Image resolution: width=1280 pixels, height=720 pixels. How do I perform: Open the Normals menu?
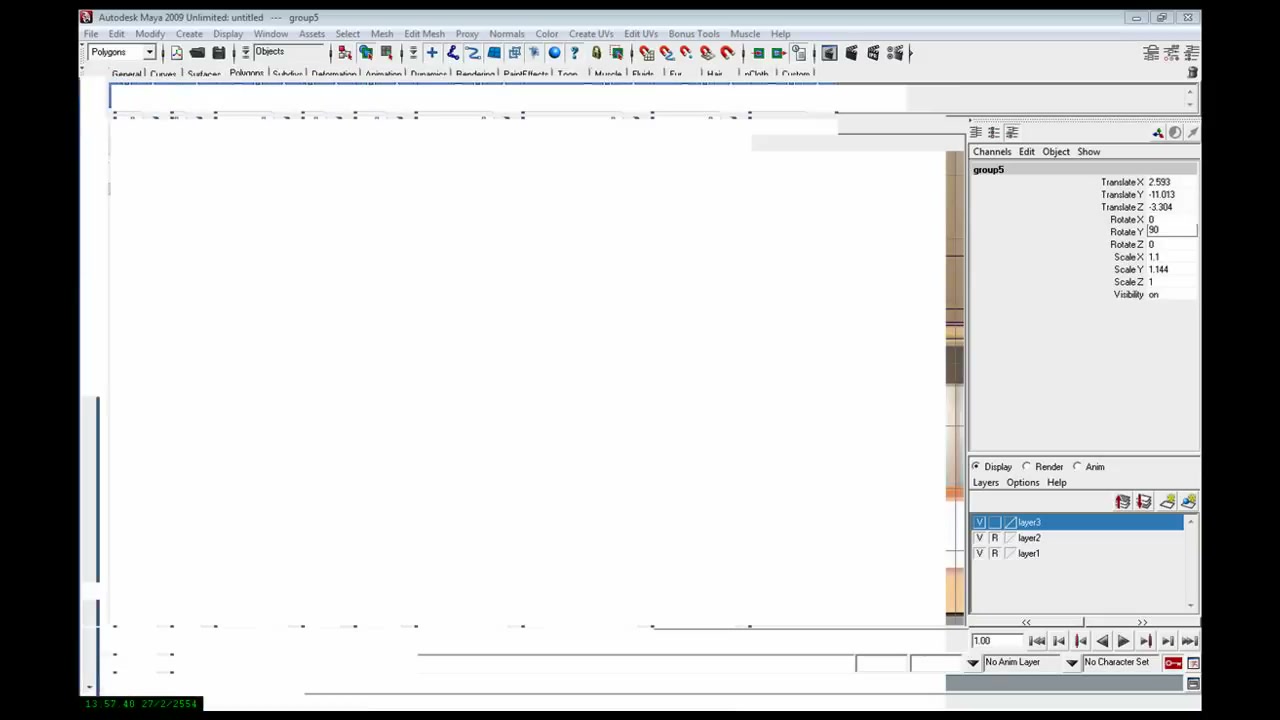[x=507, y=34]
